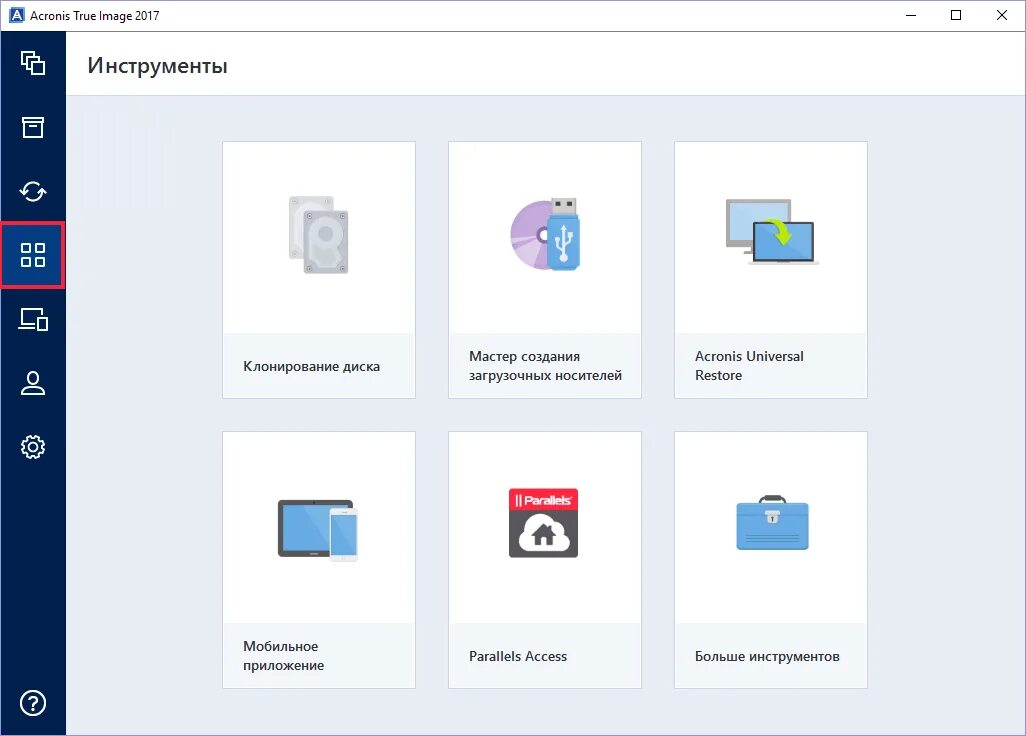Viewport: 1026px width, 736px height.
Task: Open "Клонирование диска" label
Action: pos(311,366)
